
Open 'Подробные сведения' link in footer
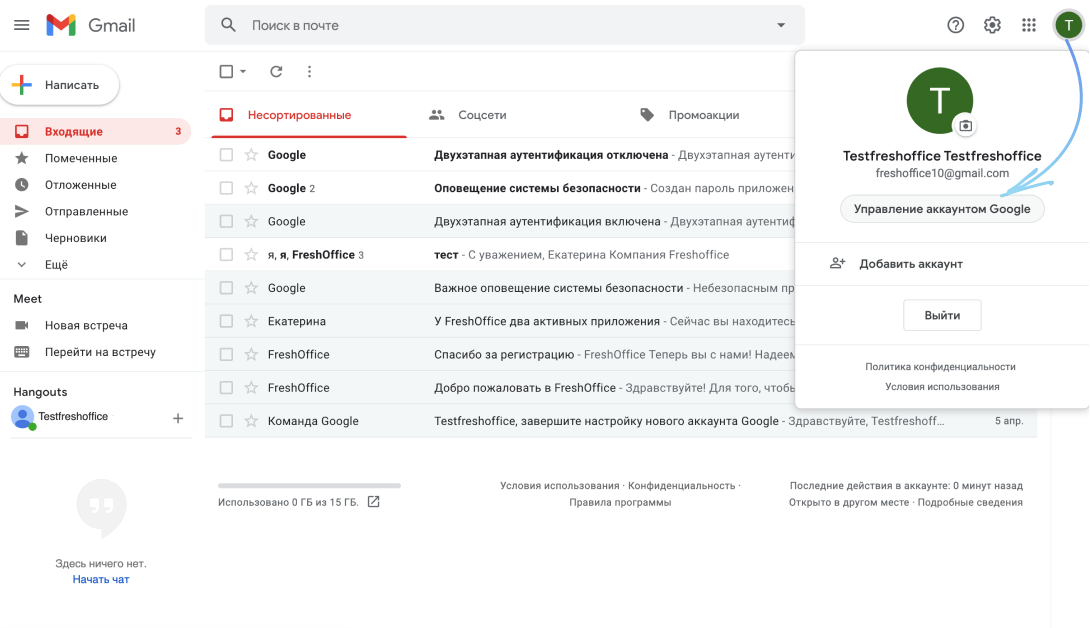(x=970, y=502)
